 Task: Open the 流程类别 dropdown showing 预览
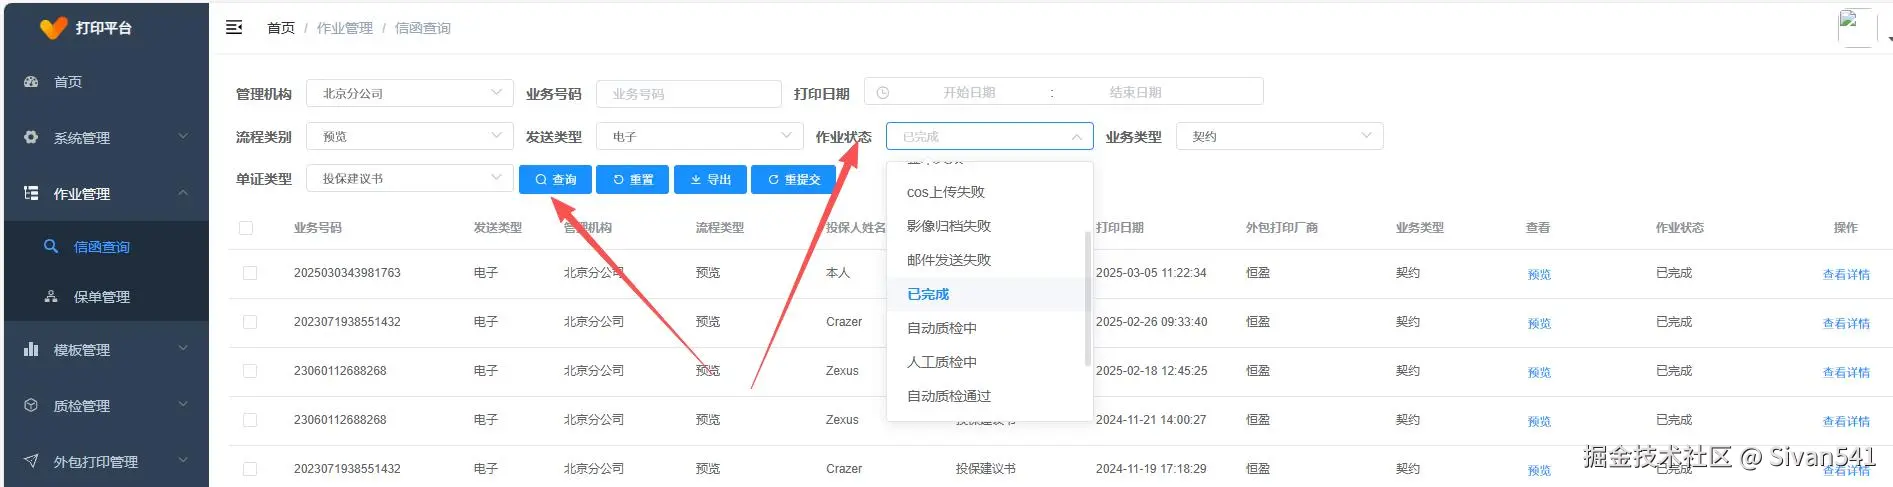pos(410,136)
